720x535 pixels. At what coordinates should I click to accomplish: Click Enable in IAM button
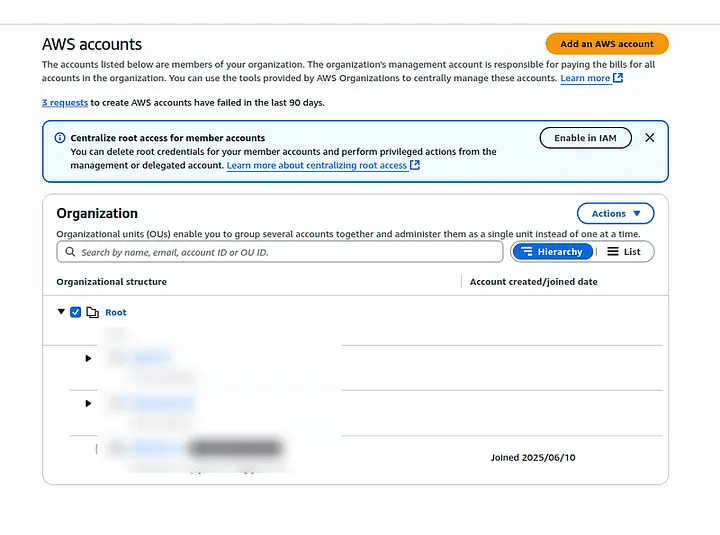click(585, 138)
